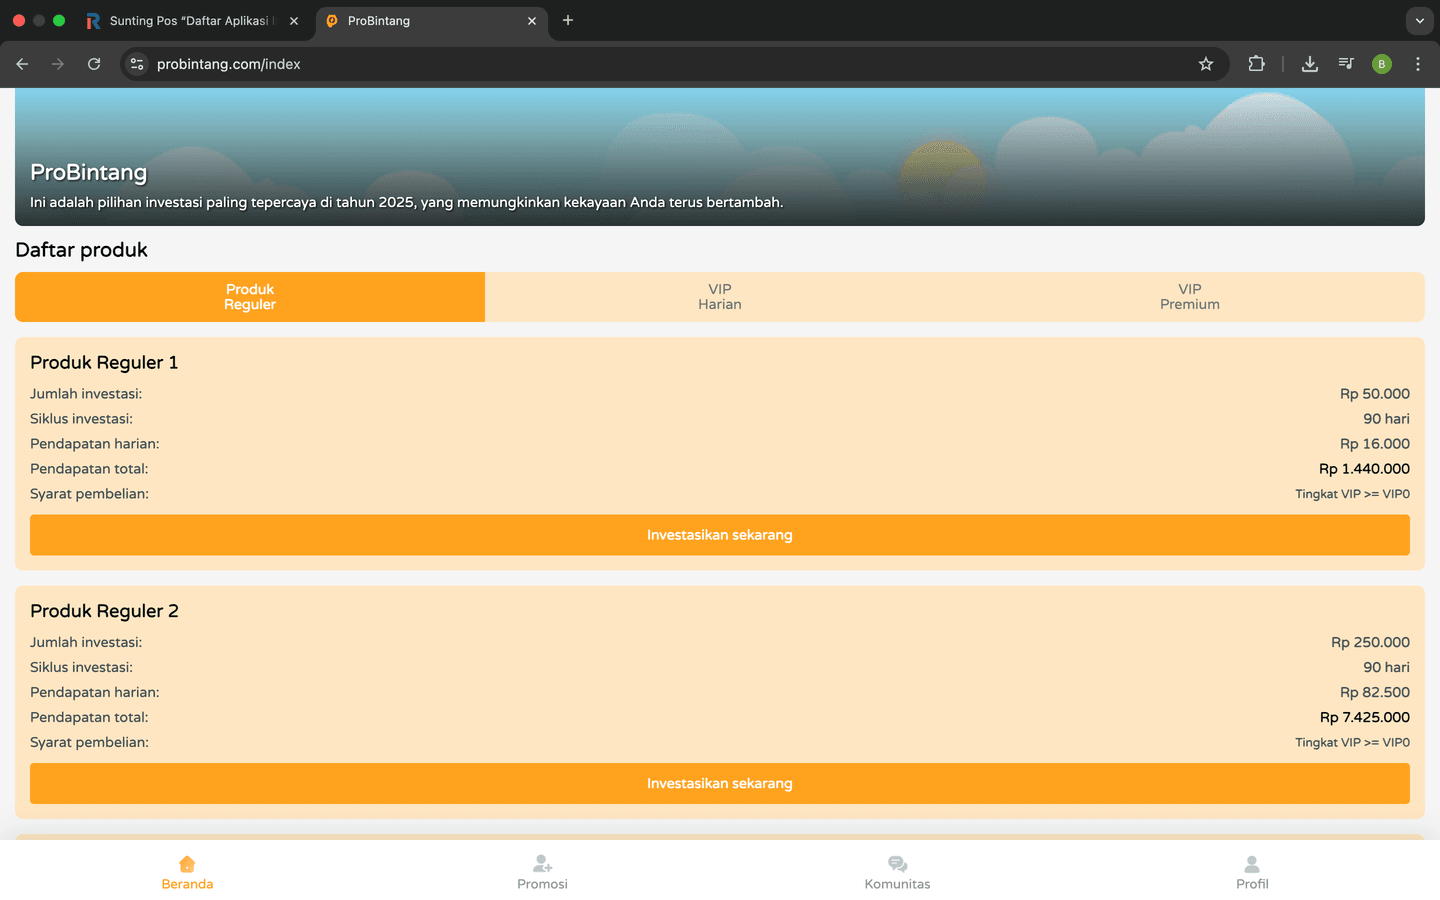Select the Produk Reguler tab
Image resolution: width=1440 pixels, height=900 pixels.
[250, 297]
